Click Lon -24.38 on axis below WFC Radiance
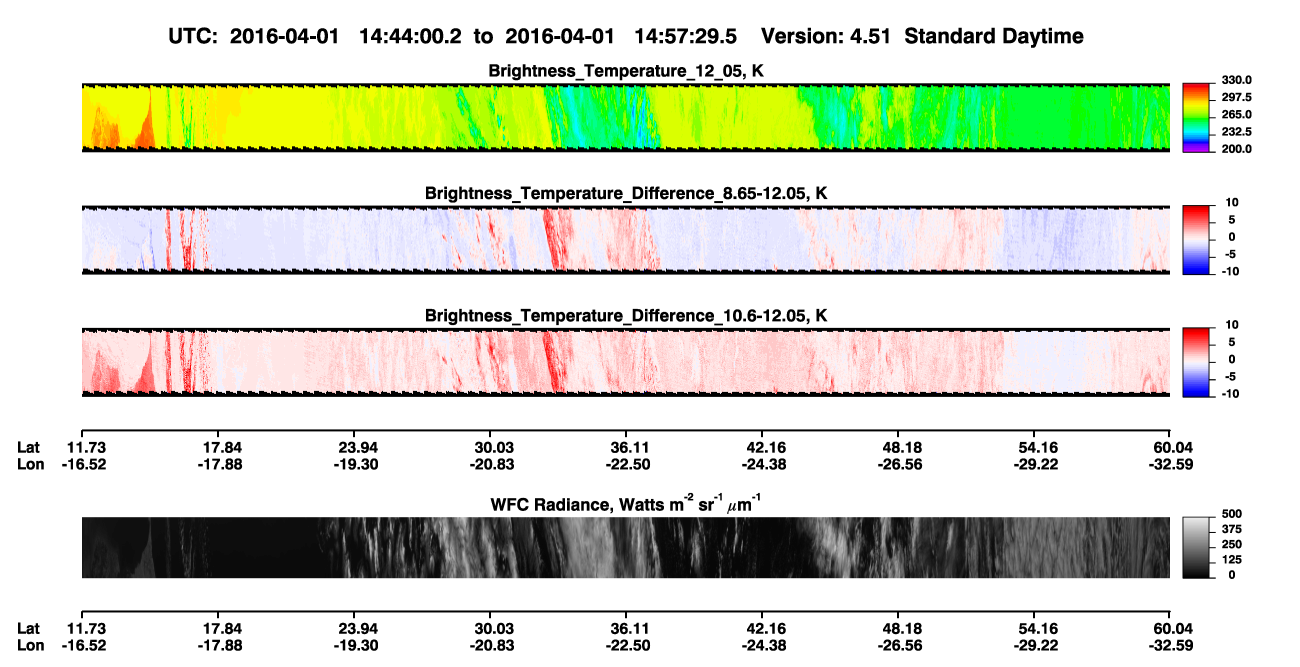The image size is (1300, 667). [x=762, y=644]
